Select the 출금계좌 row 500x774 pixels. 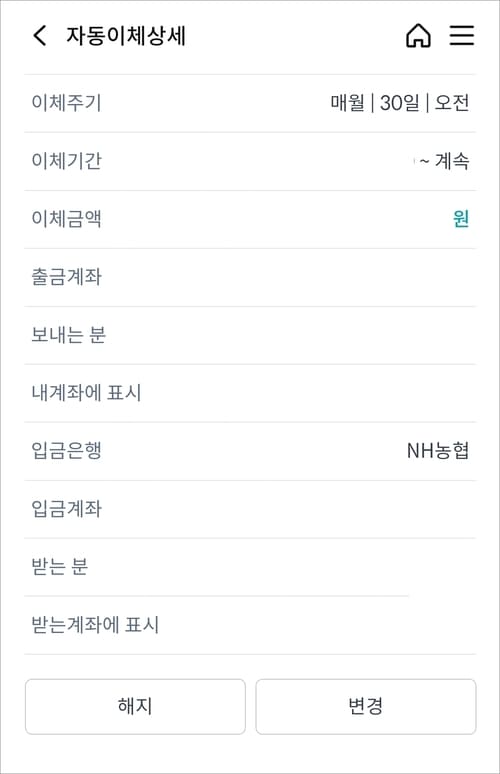pyautogui.click(x=250, y=277)
